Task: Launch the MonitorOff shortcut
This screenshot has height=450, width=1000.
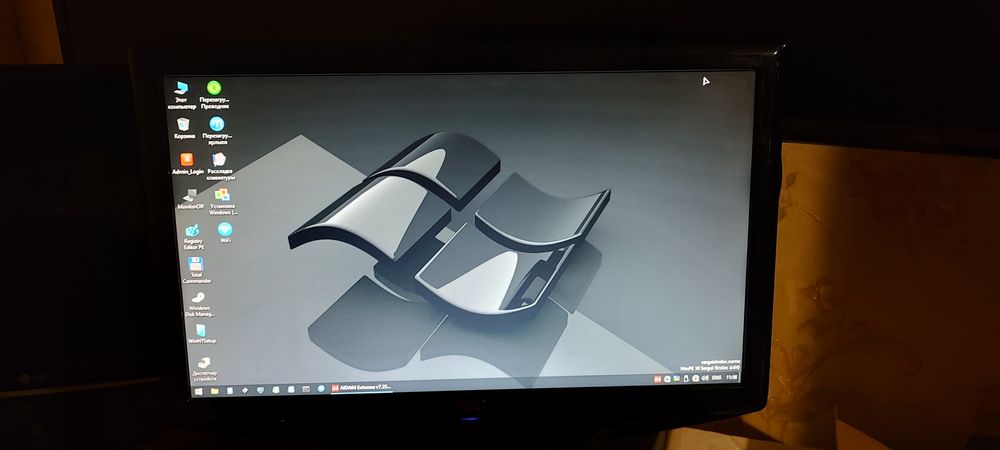Action: pos(190,199)
